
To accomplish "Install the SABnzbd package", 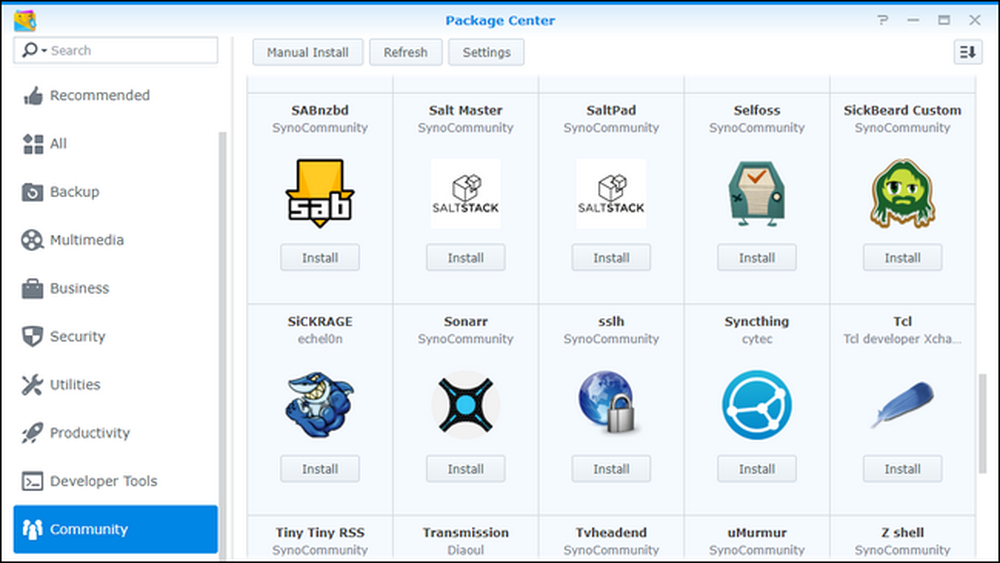I will (320, 258).
